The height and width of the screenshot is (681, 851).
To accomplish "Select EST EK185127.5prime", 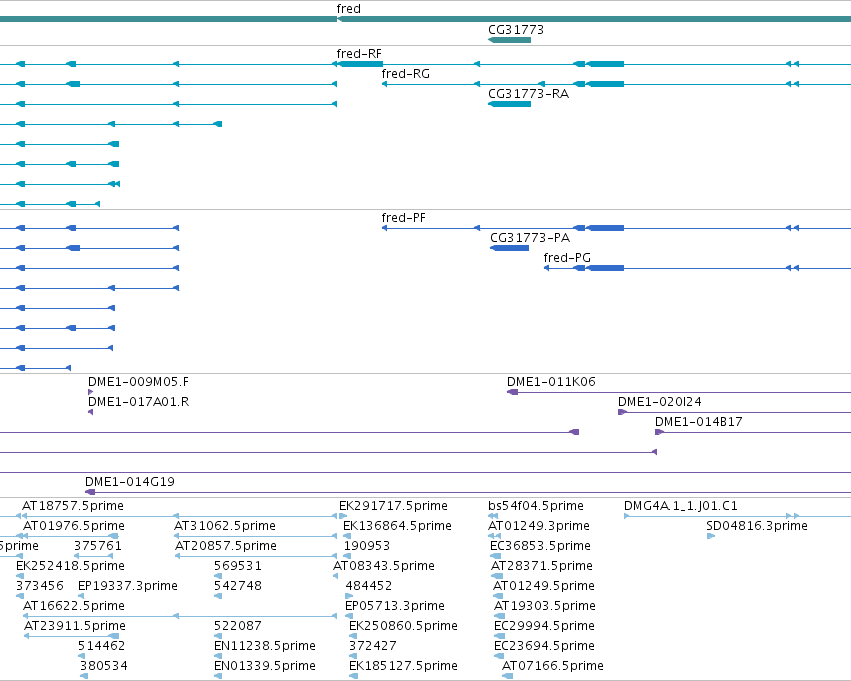I will pos(403,666).
